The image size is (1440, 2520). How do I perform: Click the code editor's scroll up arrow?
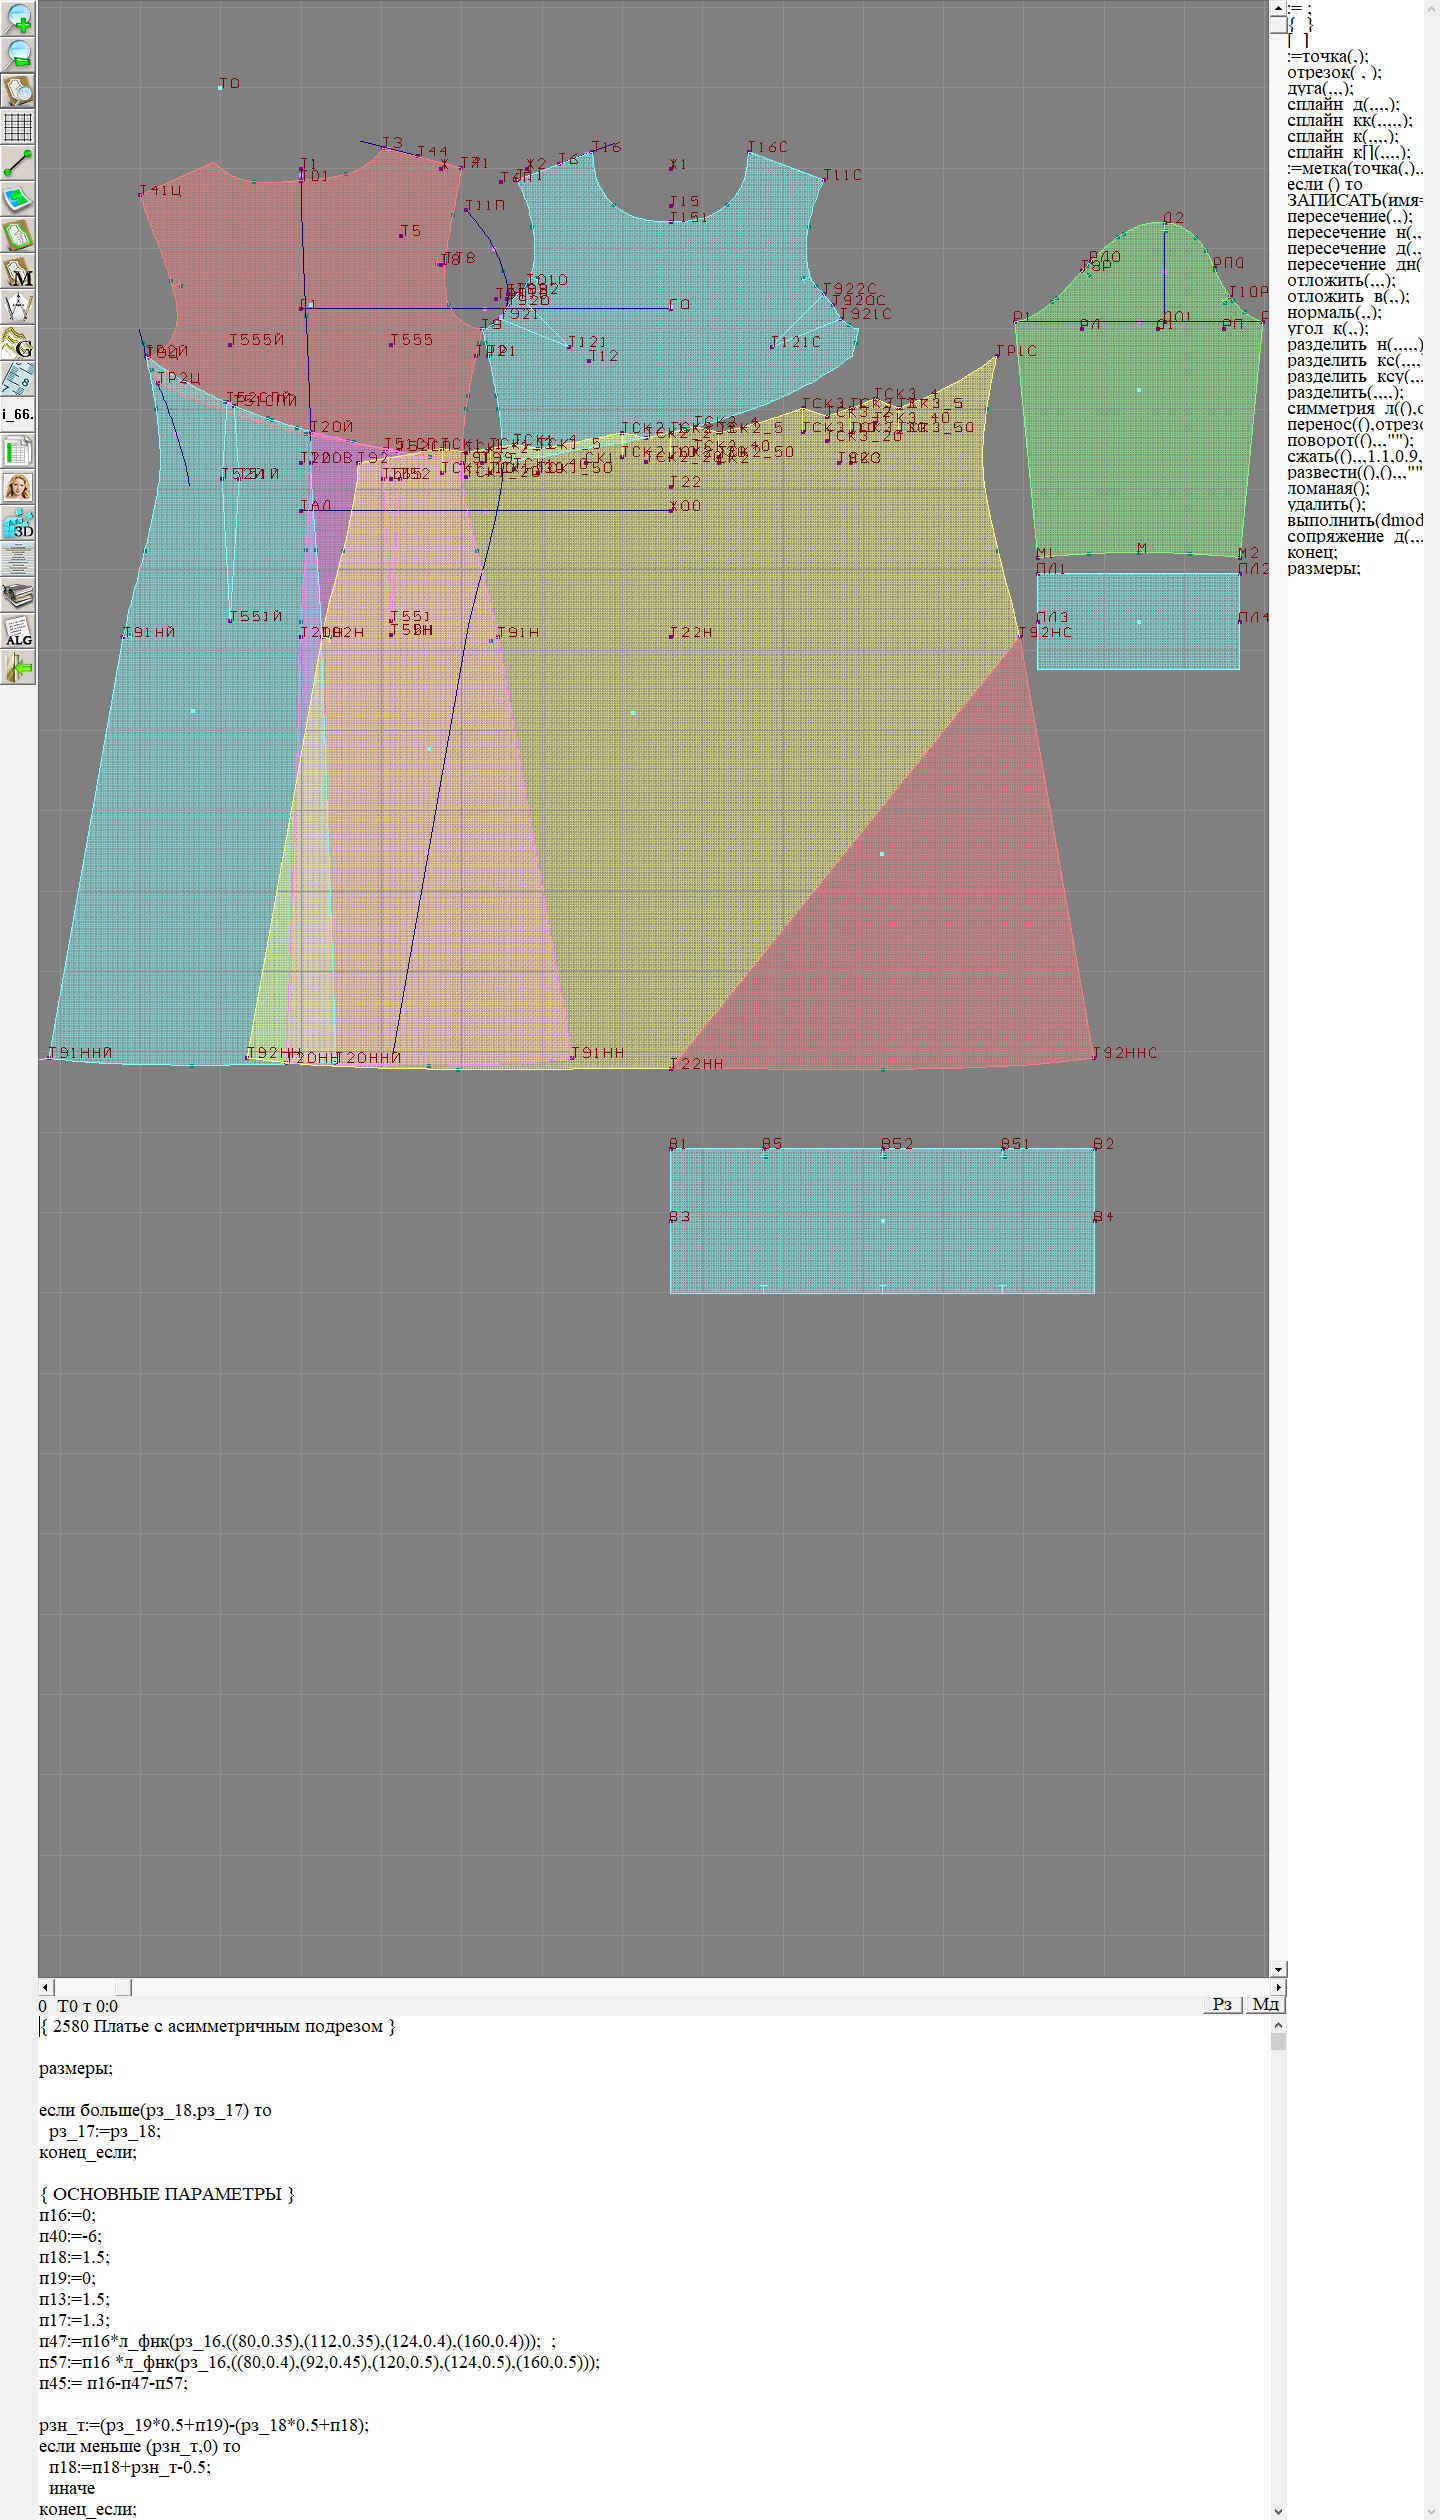pyautogui.click(x=1278, y=2025)
